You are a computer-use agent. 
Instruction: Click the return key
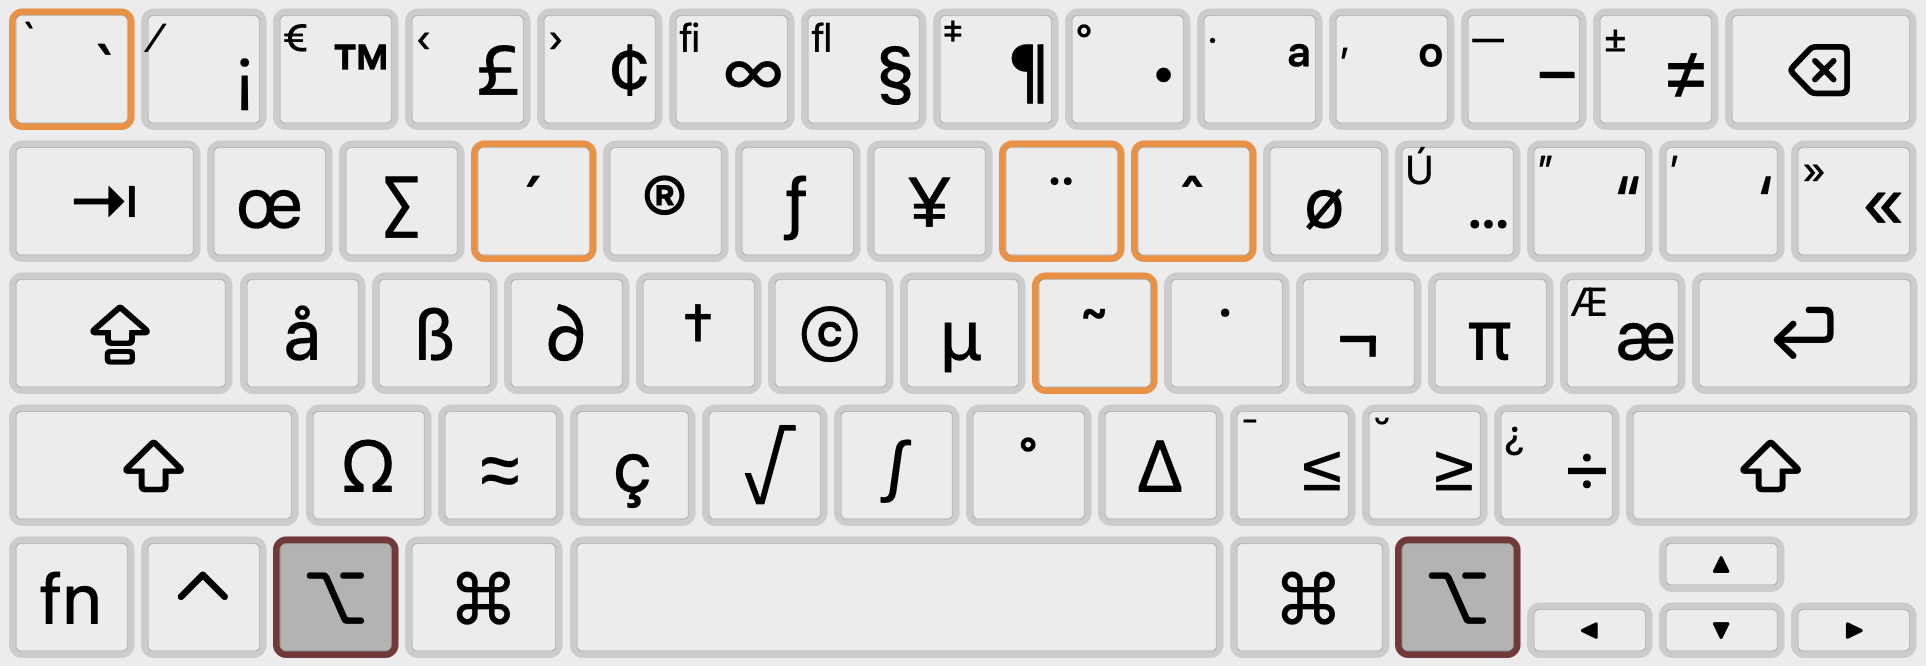coord(1804,334)
